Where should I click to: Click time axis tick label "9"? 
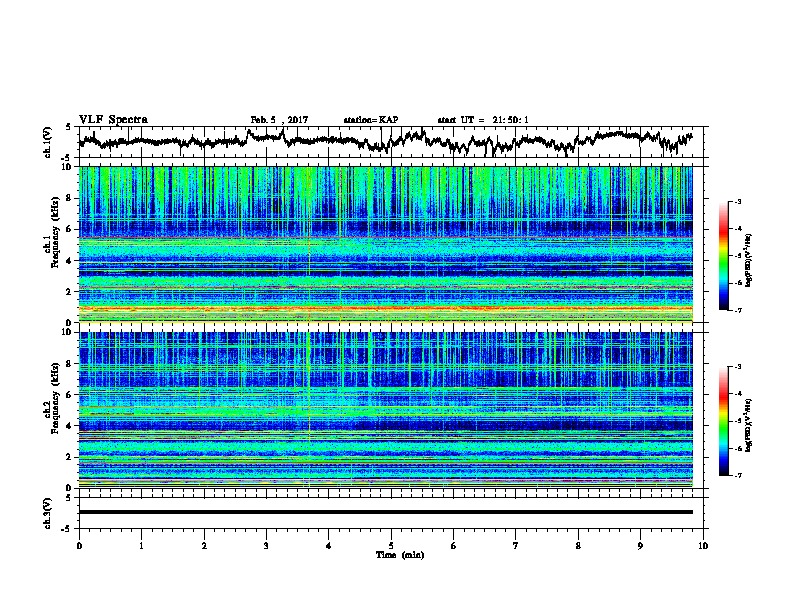click(x=640, y=545)
